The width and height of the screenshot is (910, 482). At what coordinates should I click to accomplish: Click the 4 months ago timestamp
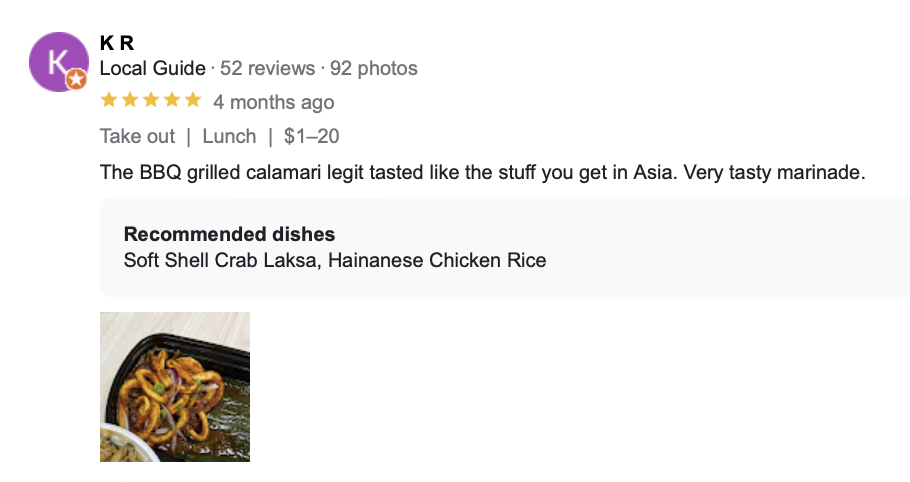click(x=274, y=102)
